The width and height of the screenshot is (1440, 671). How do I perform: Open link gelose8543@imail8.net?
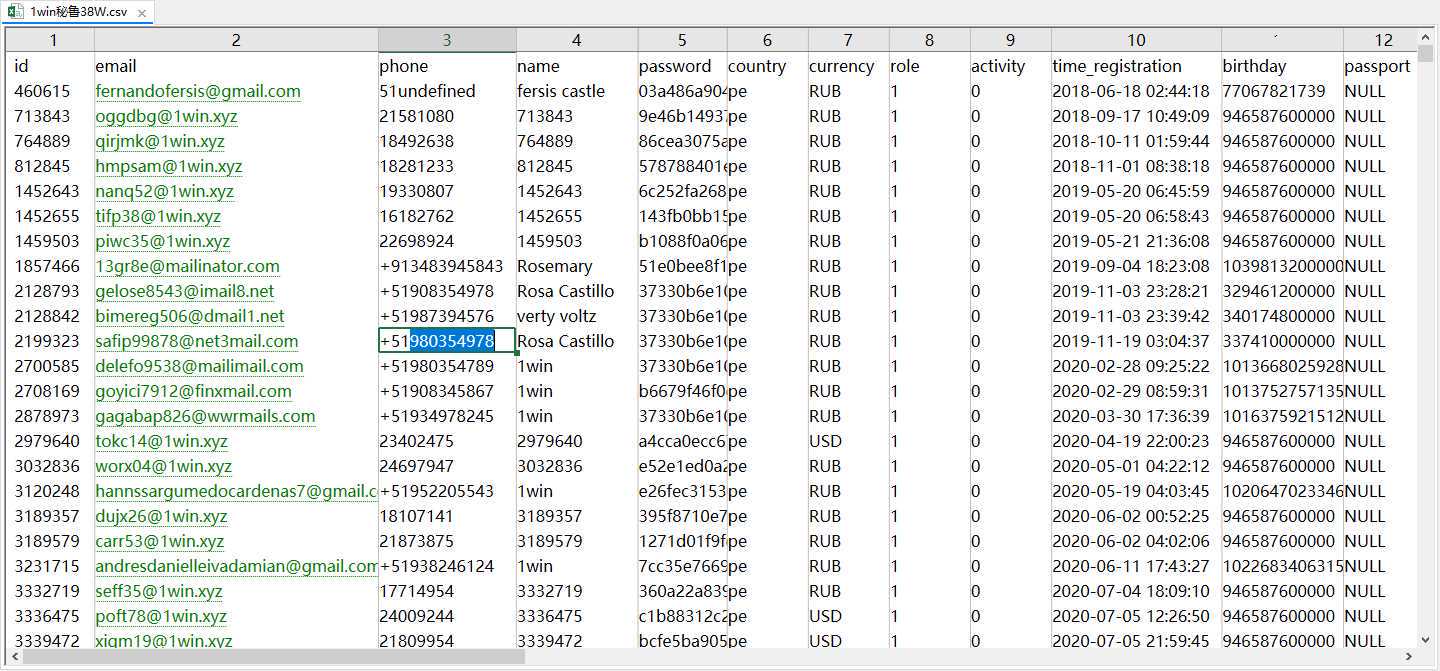coord(184,291)
